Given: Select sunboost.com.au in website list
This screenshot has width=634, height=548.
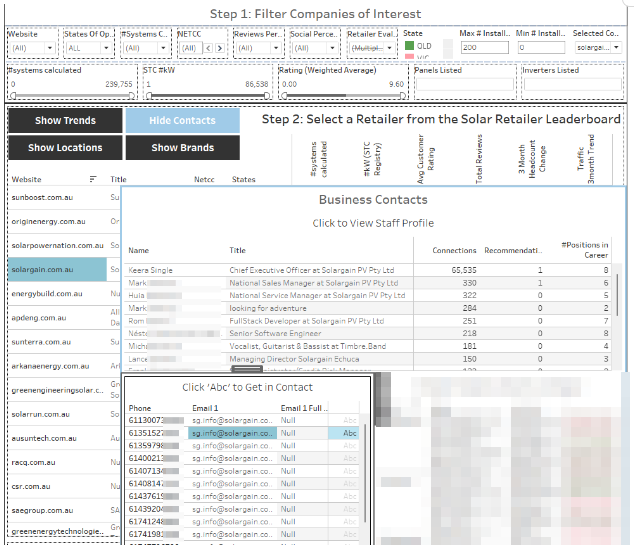Looking at the screenshot, I should pyautogui.click(x=42, y=197).
